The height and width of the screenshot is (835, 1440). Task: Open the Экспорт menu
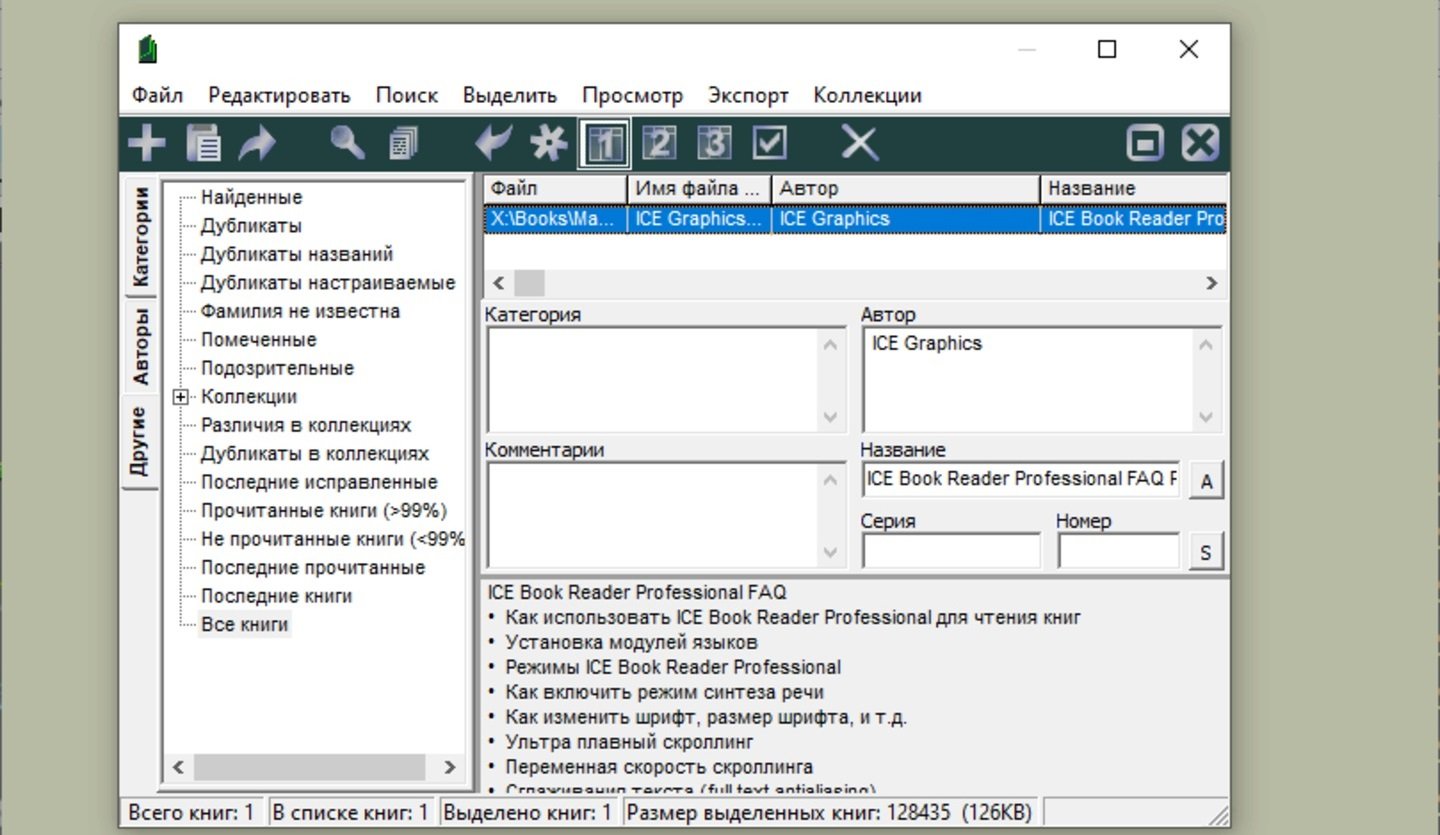tap(748, 96)
